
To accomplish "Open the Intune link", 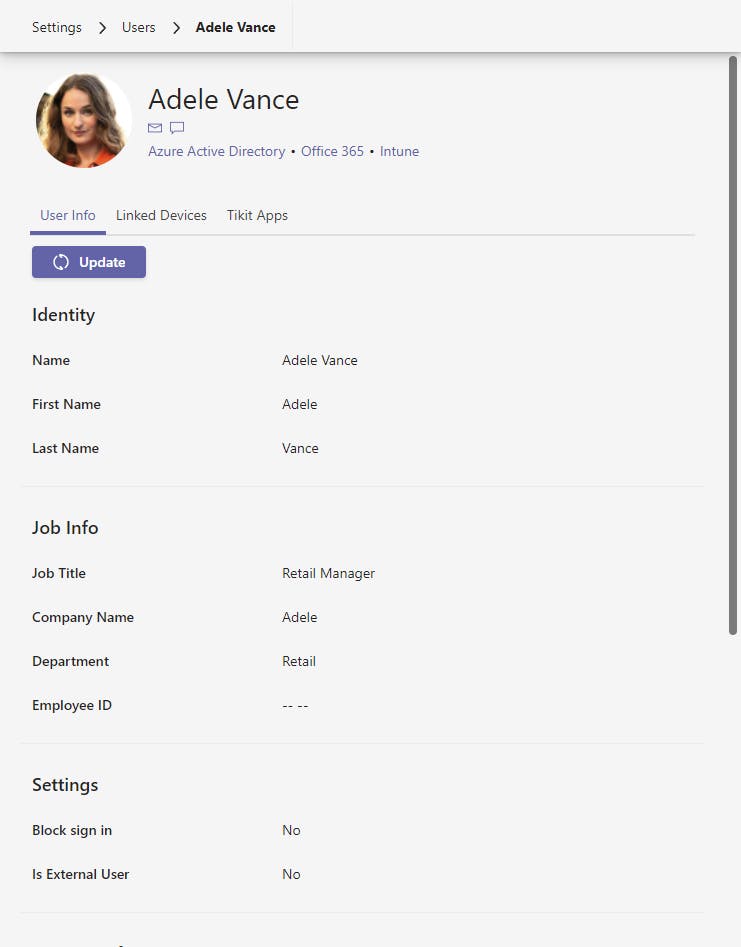I will [399, 151].
